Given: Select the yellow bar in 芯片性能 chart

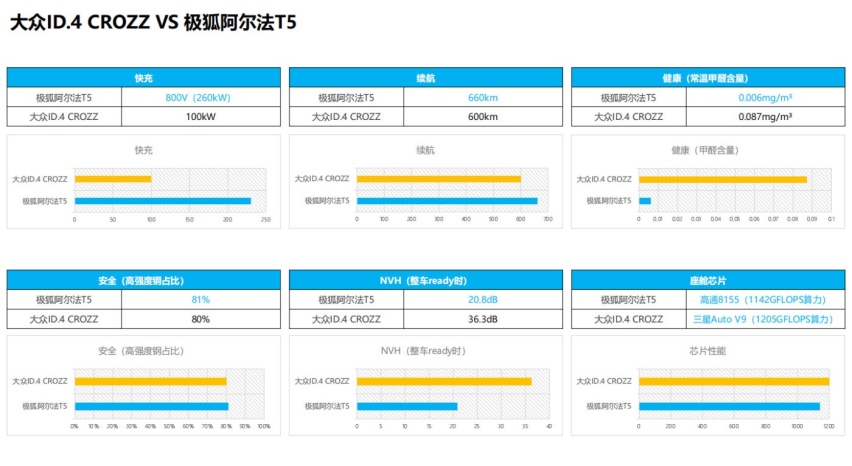Looking at the screenshot, I should 734,381.
